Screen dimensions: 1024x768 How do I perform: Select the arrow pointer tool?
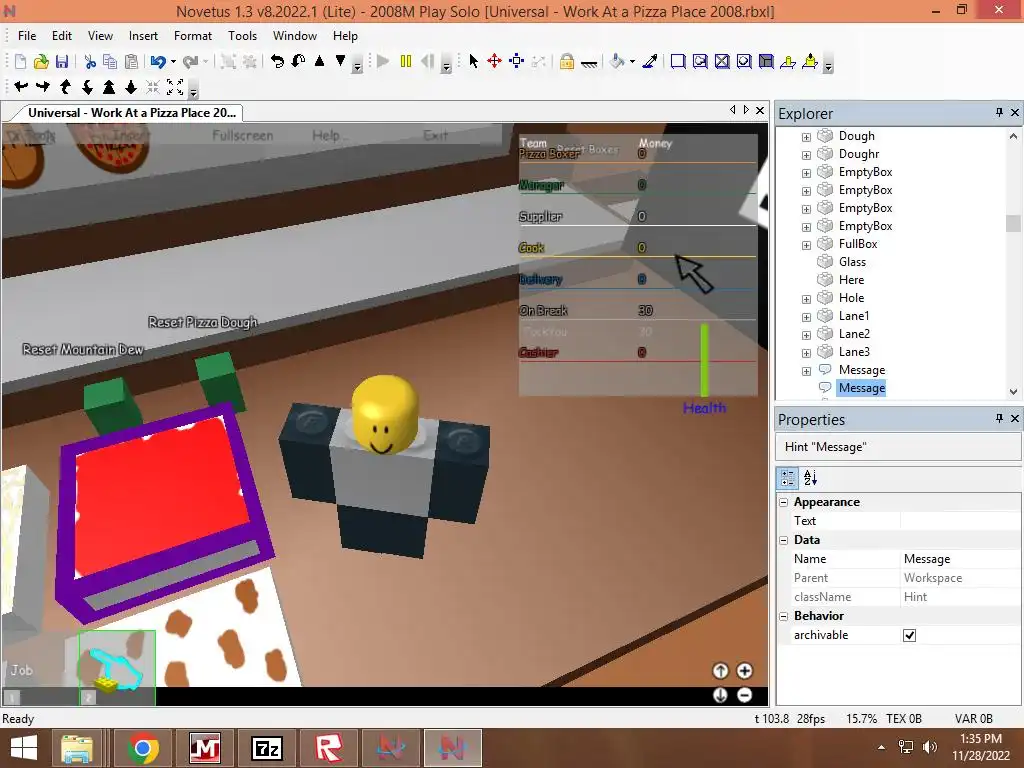point(473,61)
